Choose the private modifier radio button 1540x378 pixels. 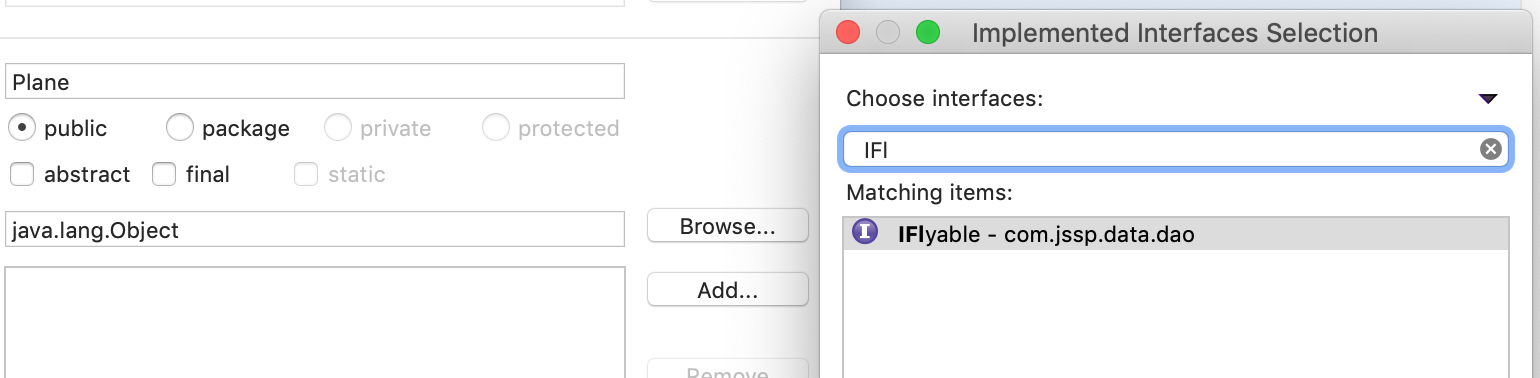(x=338, y=128)
